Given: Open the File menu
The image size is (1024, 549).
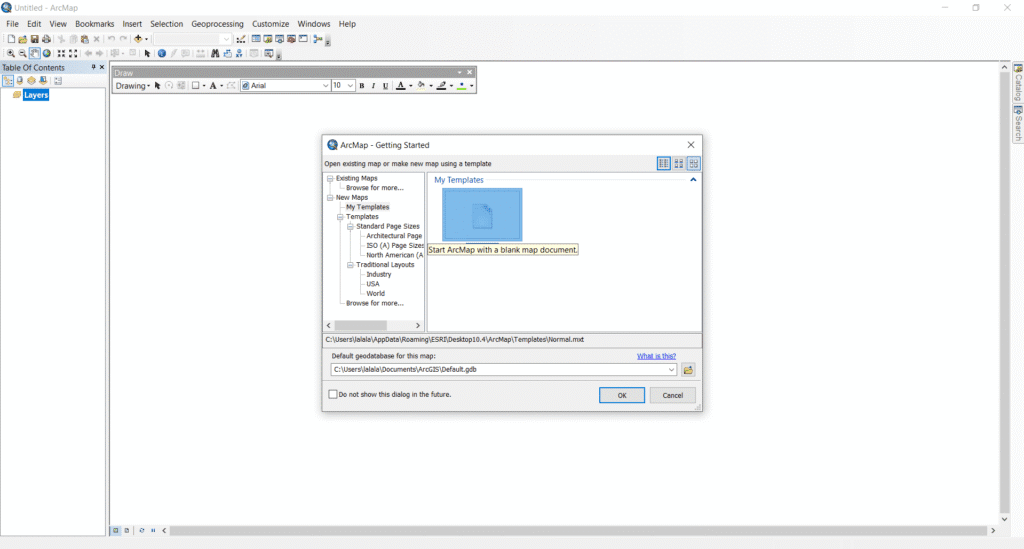Looking at the screenshot, I should [12, 24].
